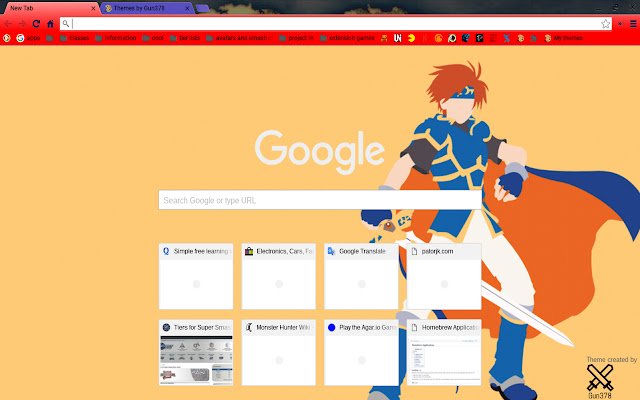Open the avatars and smash bookmark folder
The height and width of the screenshot is (400, 640).
tap(239, 38)
